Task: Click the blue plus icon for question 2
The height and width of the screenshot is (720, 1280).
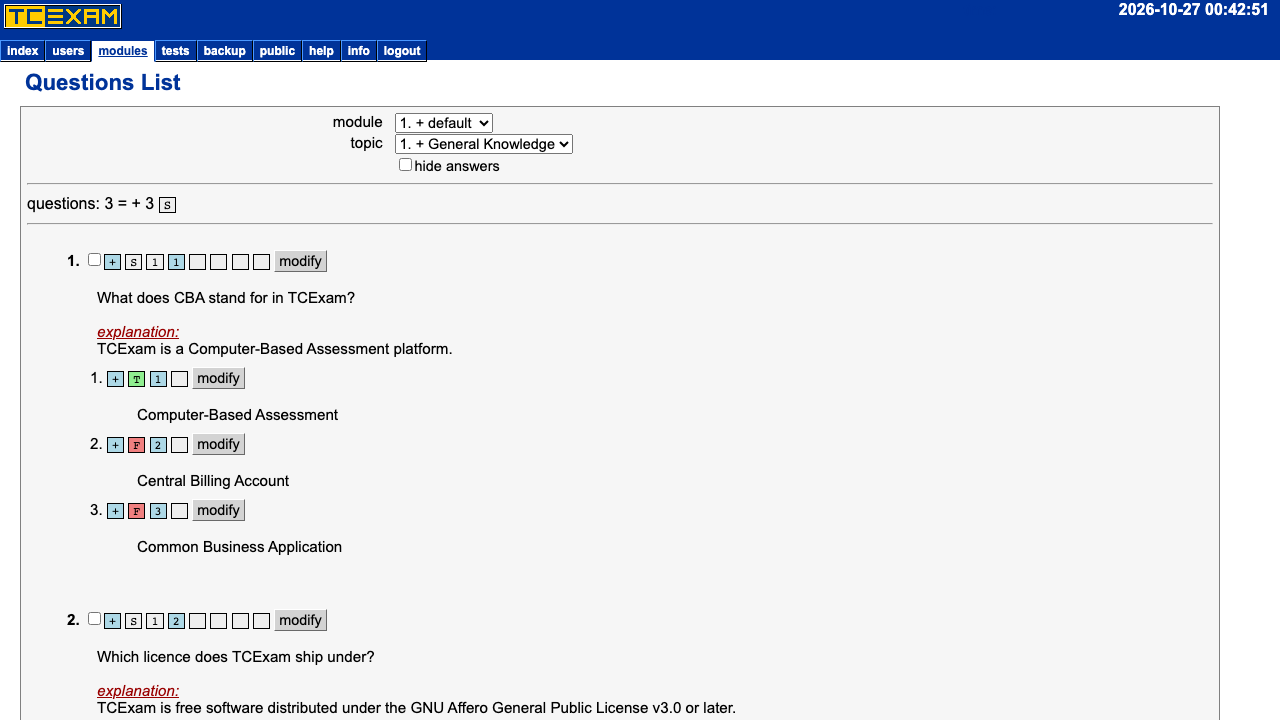Action: (x=112, y=621)
